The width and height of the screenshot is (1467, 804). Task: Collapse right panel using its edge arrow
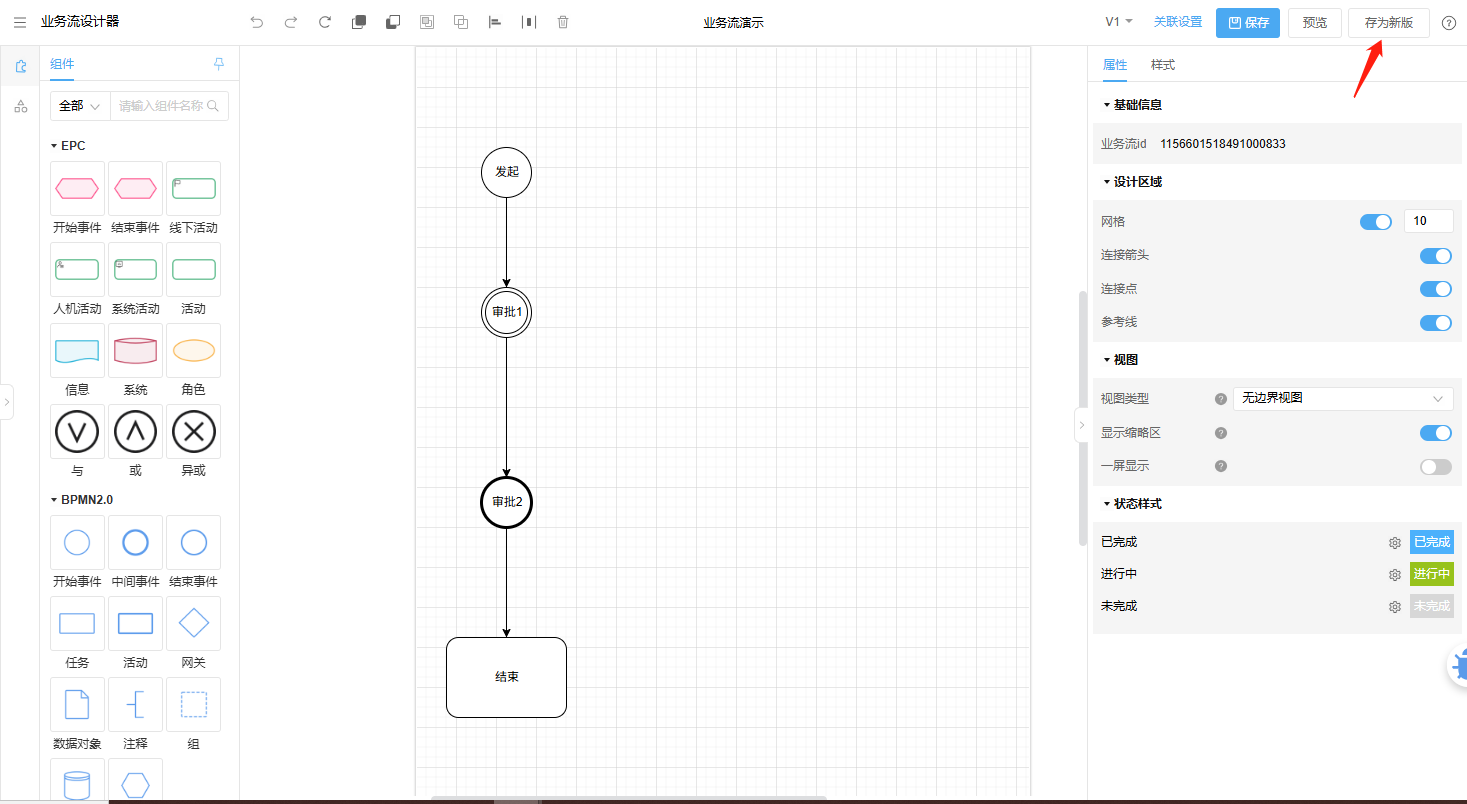(x=1081, y=425)
